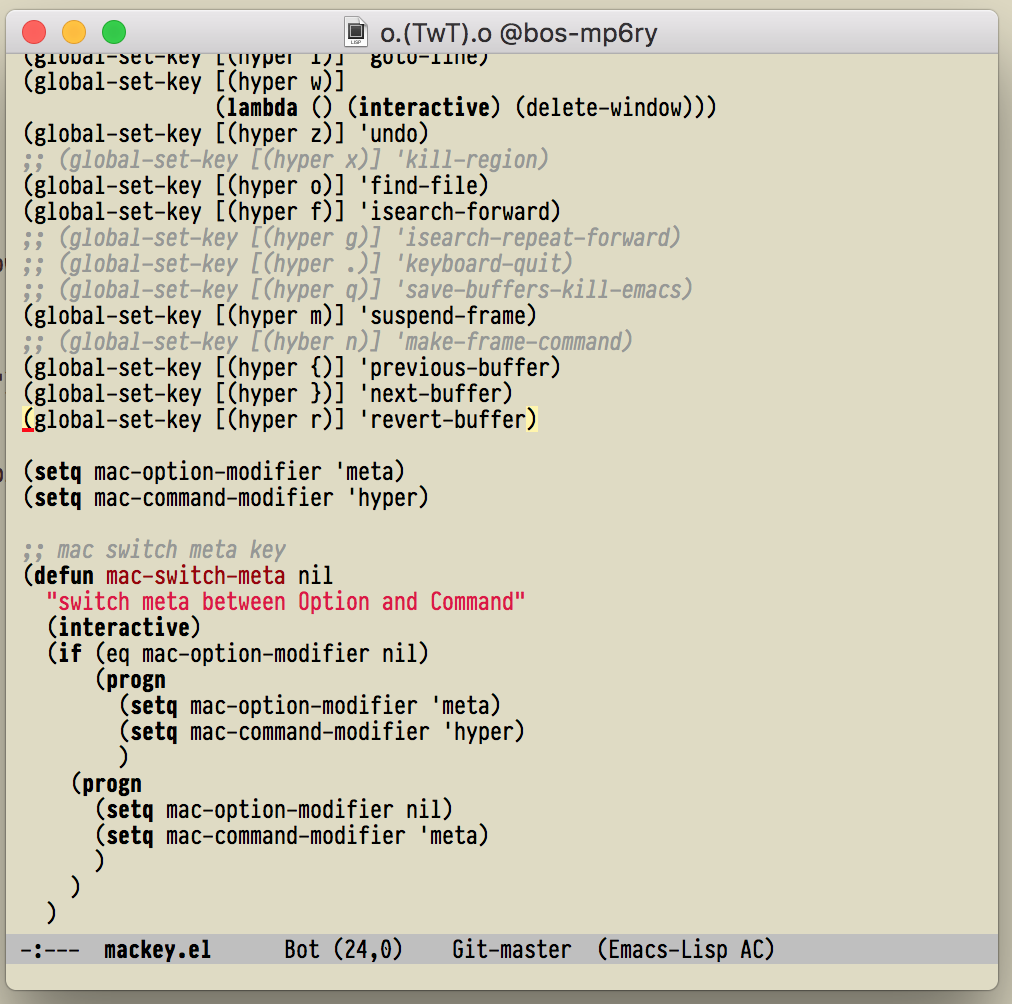Click the Bot position indicator in mode line
1012x1004 pixels.
point(302,949)
